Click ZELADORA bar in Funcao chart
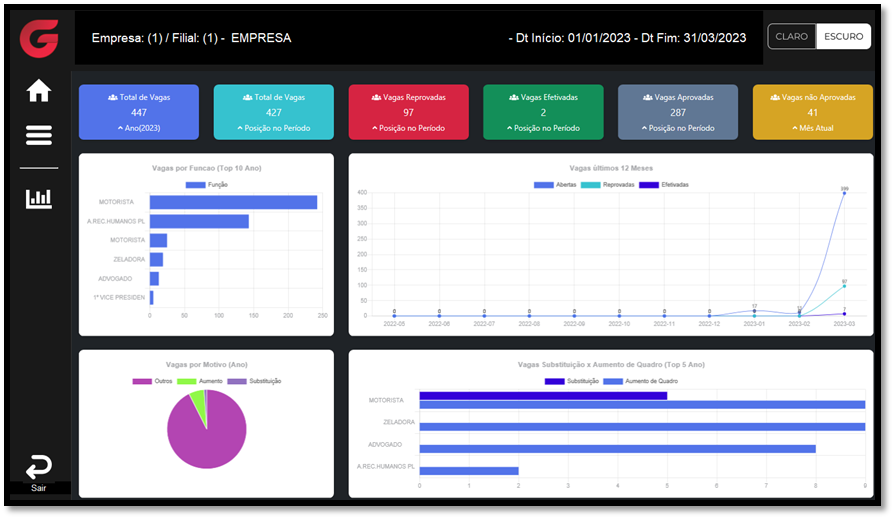894x519 pixels. coord(156,260)
